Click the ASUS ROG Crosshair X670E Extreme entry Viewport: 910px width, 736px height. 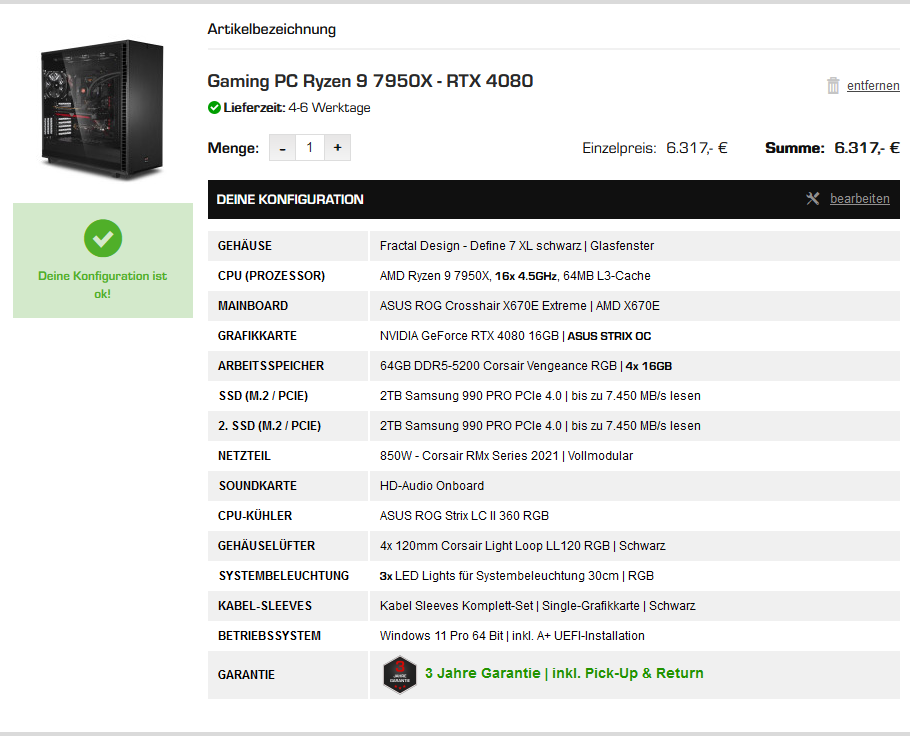click(519, 306)
